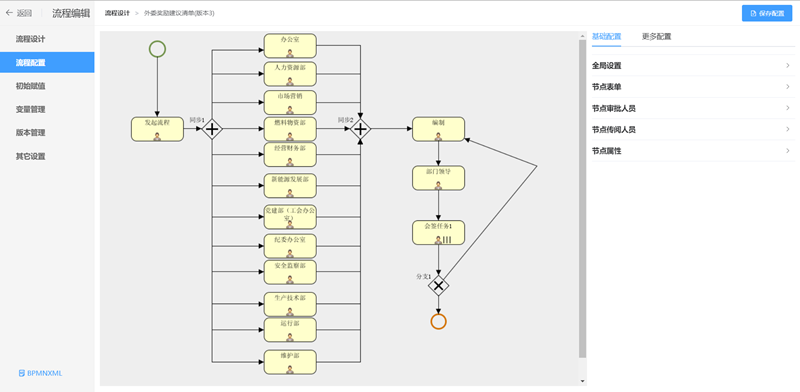Select the 燃料物资部 task node
Screen dimensions: 800x392
point(290,129)
